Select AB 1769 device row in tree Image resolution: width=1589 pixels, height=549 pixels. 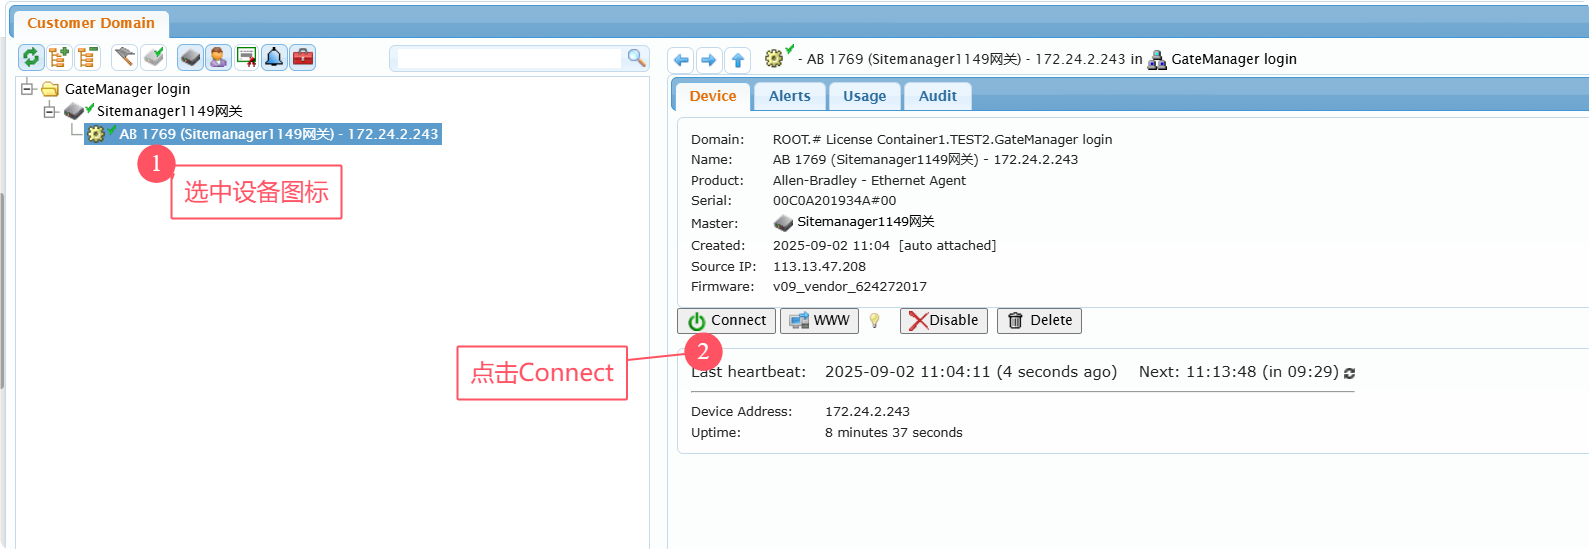[263, 134]
